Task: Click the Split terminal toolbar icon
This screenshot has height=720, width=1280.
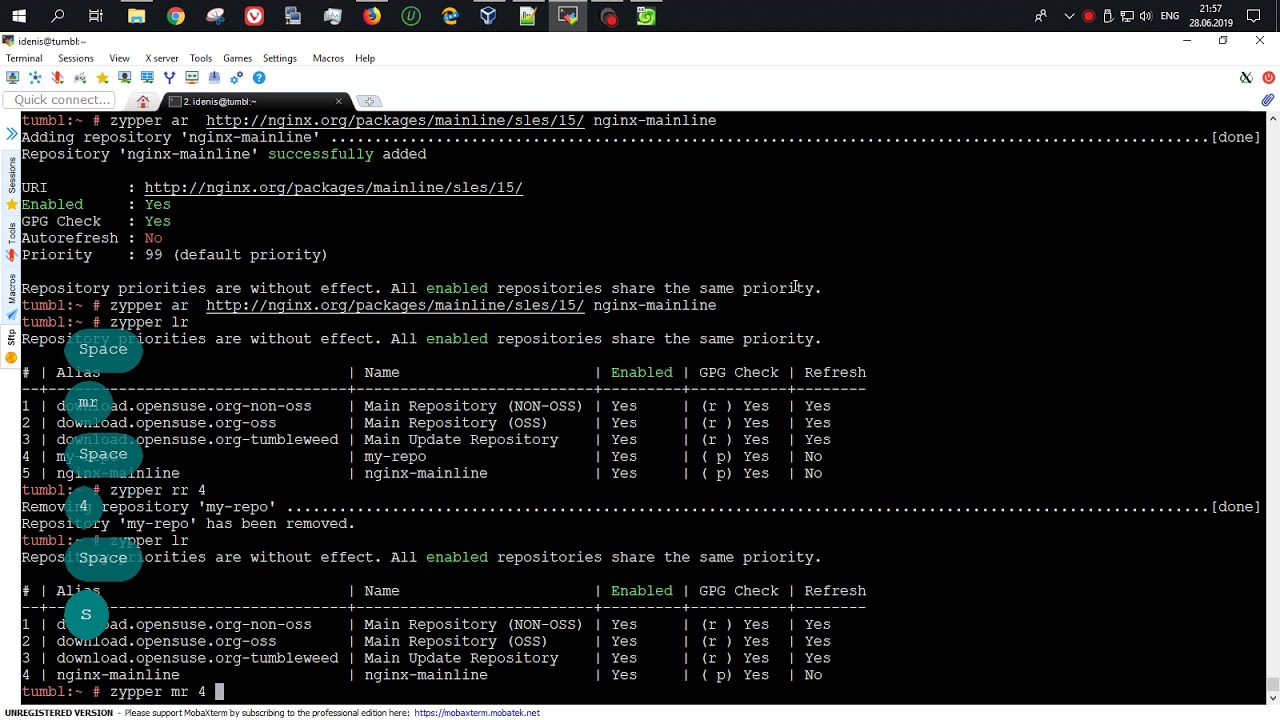Action: pyautogui.click(x=147, y=78)
